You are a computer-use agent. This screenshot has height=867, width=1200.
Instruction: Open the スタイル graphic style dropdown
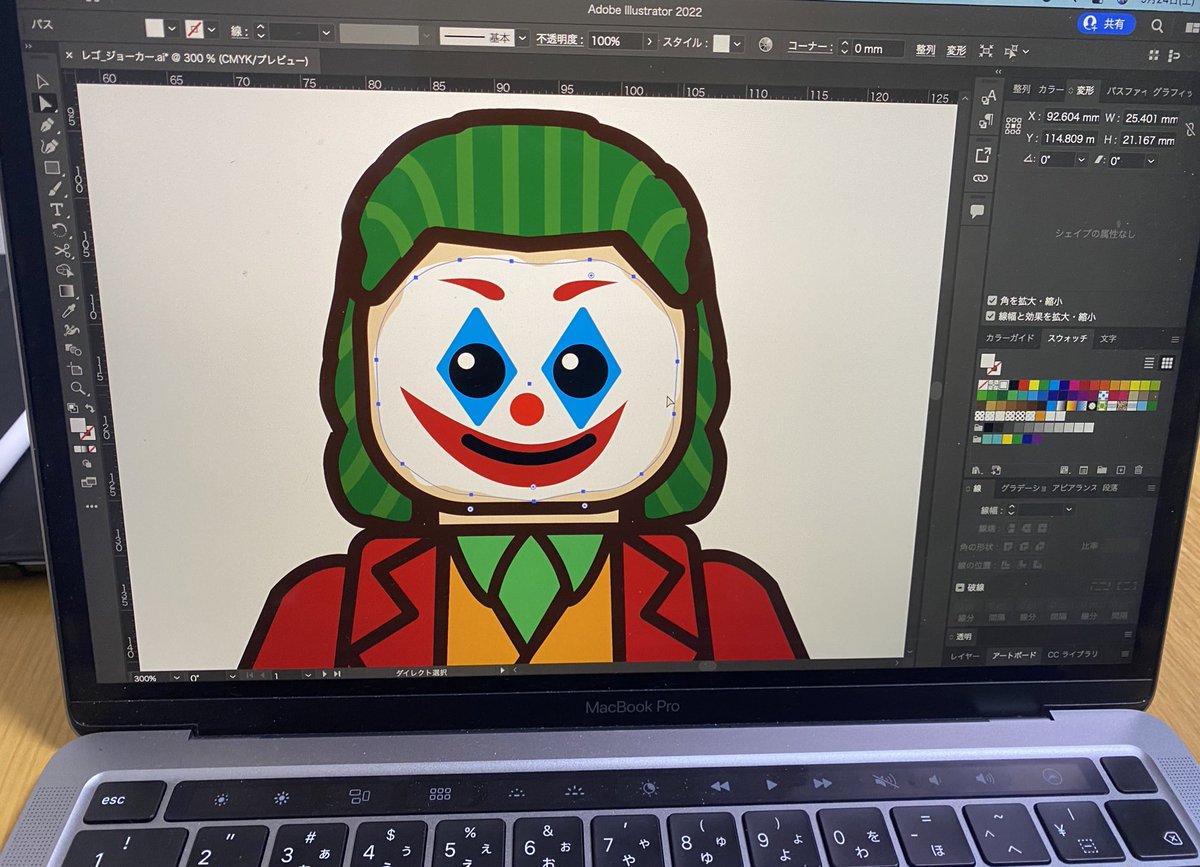coord(738,45)
